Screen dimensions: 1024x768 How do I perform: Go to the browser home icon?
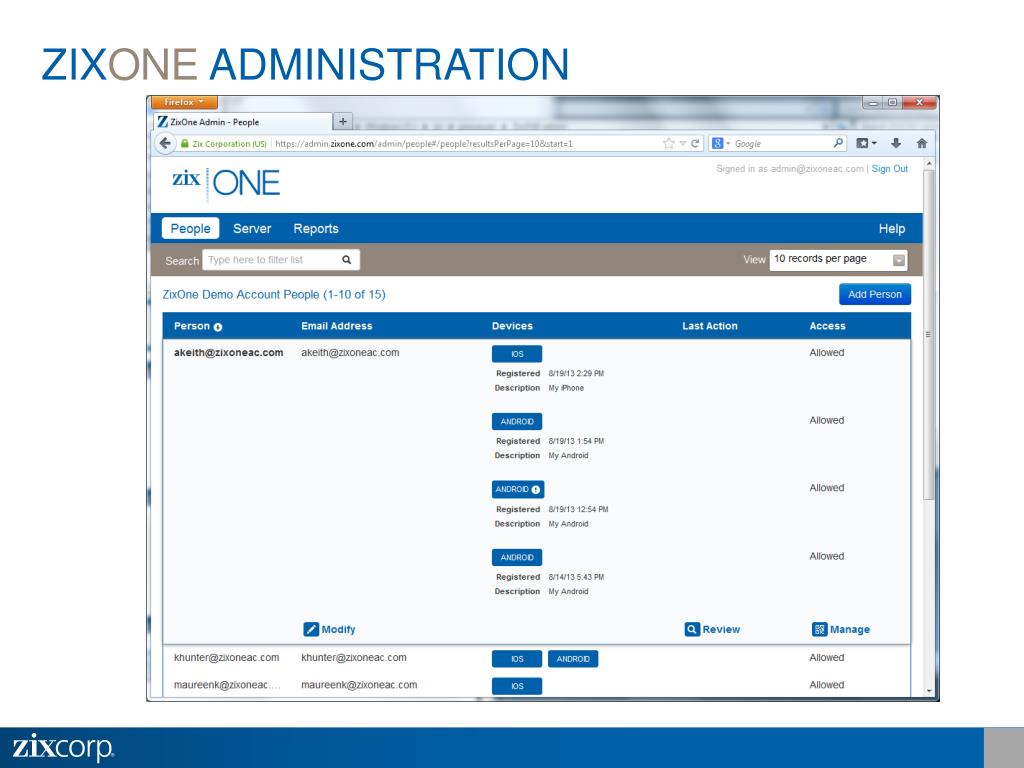(x=921, y=143)
